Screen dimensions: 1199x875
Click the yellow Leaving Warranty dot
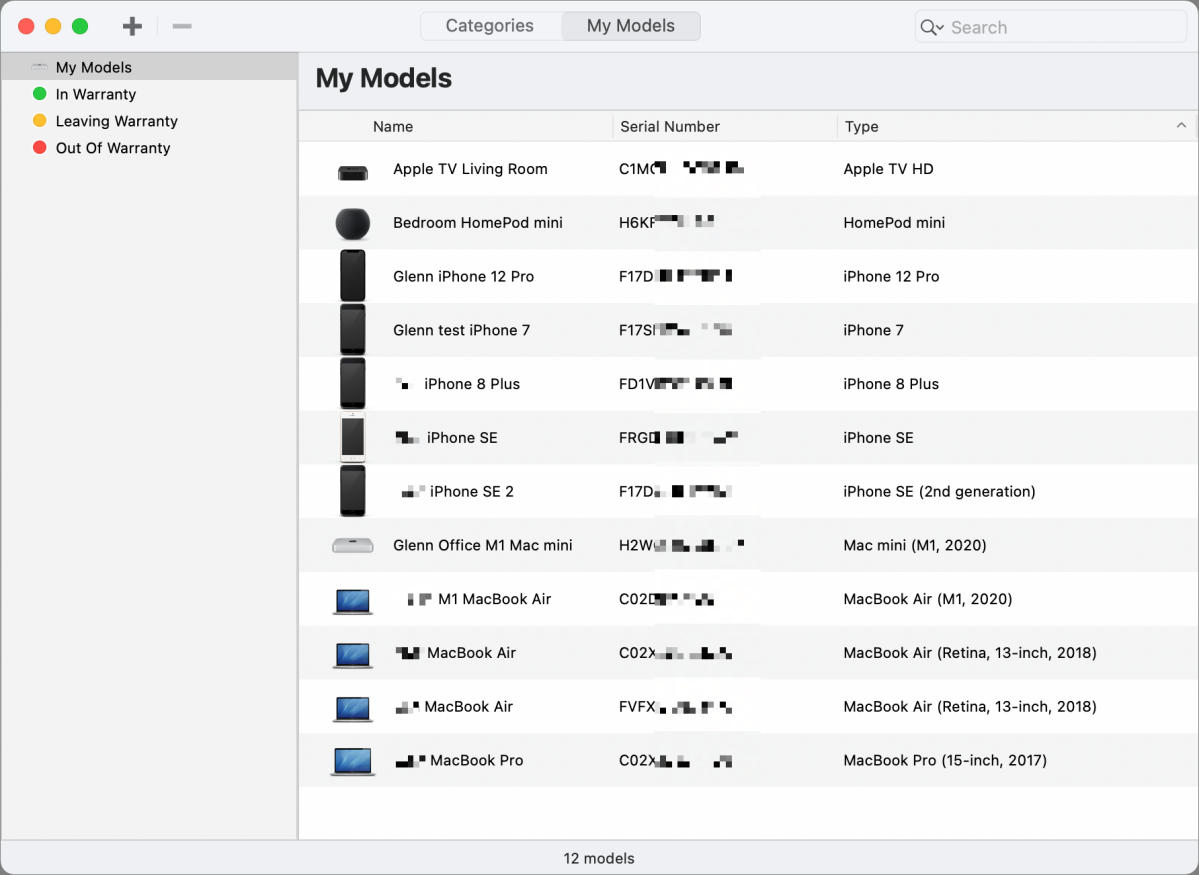coord(40,120)
